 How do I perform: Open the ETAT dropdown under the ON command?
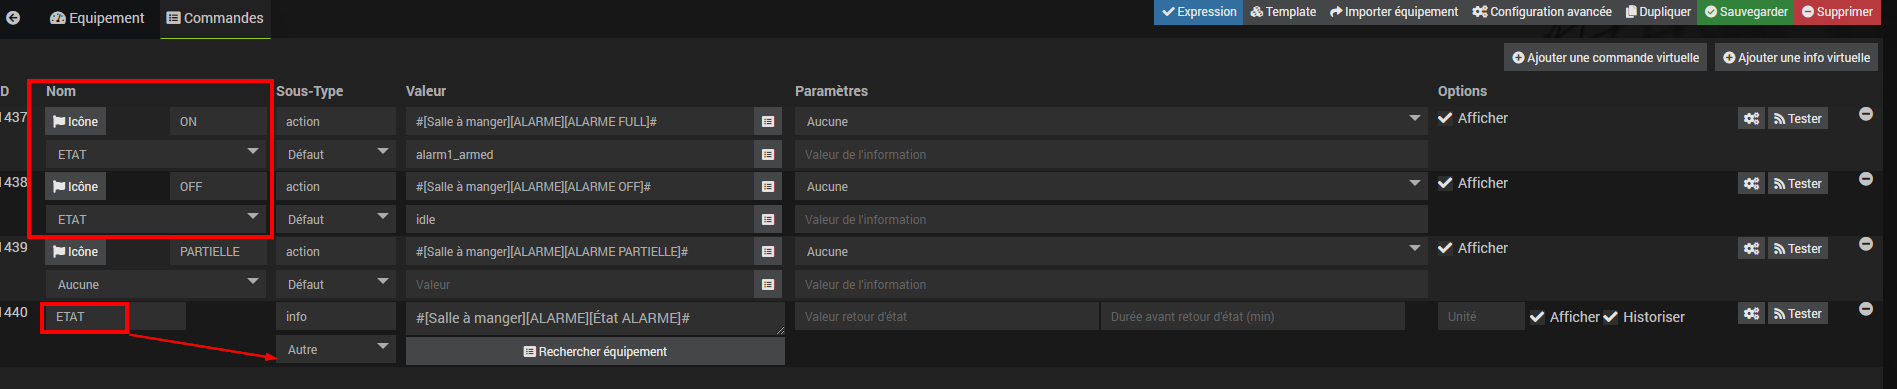157,154
